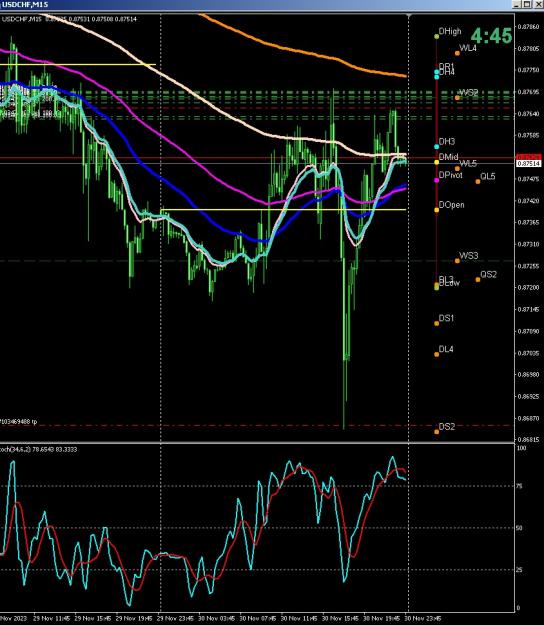
Task: Select the DL4 level marker
Action: point(436,354)
